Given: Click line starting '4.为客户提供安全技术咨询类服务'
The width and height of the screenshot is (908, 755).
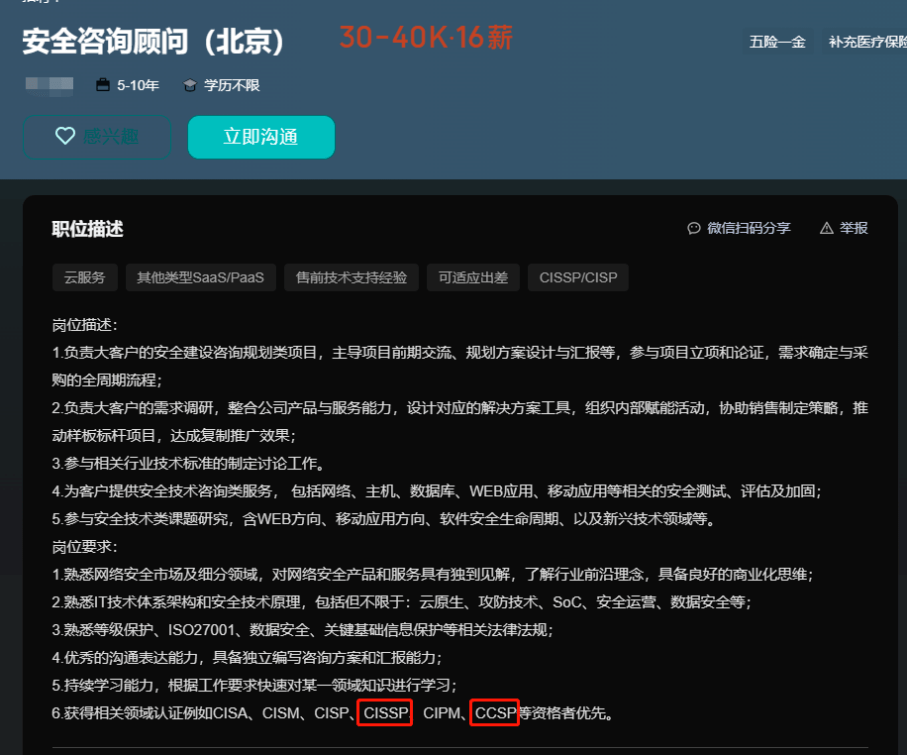Looking at the screenshot, I should (x=437, y=491).
